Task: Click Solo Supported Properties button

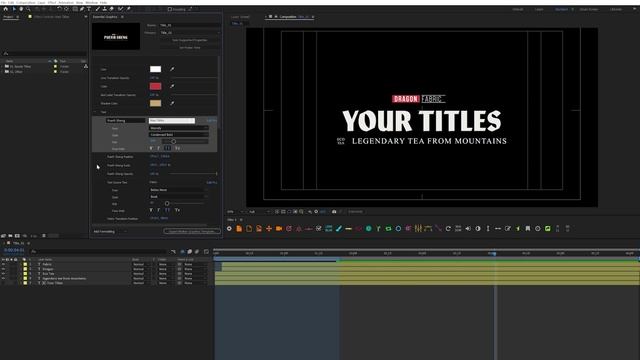Action: pyautogui.click(x=190, y=40)
